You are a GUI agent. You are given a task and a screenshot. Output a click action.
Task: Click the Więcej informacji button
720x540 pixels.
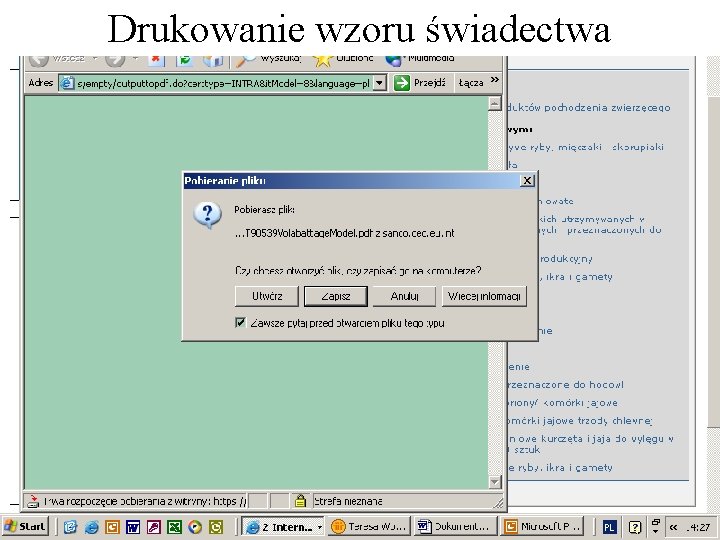pyautogui.click(x=484, y=296)
